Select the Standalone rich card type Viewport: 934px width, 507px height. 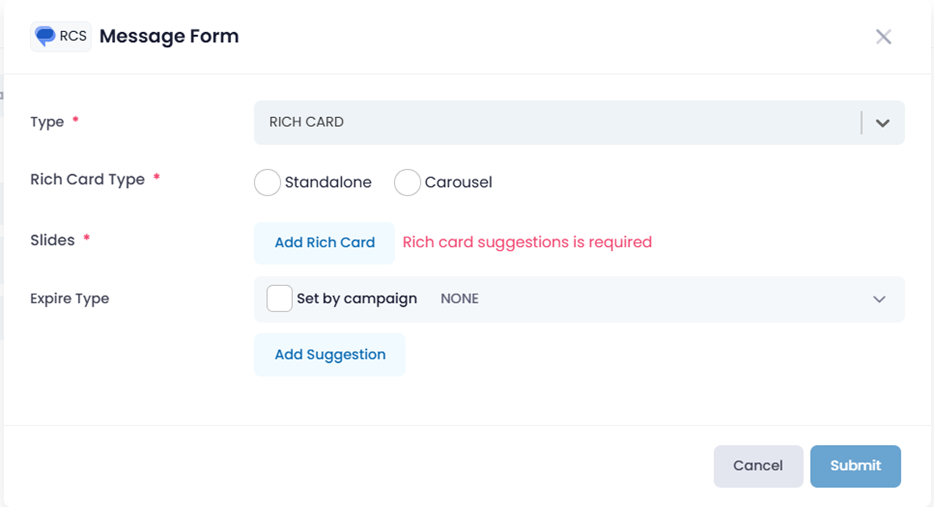coord(267,183)
